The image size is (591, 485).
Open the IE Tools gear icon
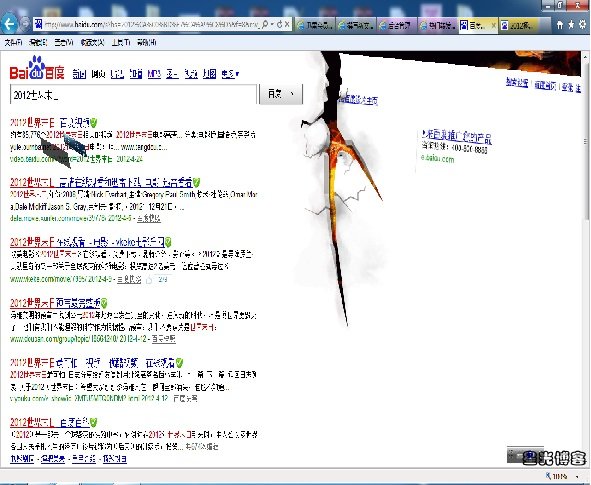coord(583,25)
